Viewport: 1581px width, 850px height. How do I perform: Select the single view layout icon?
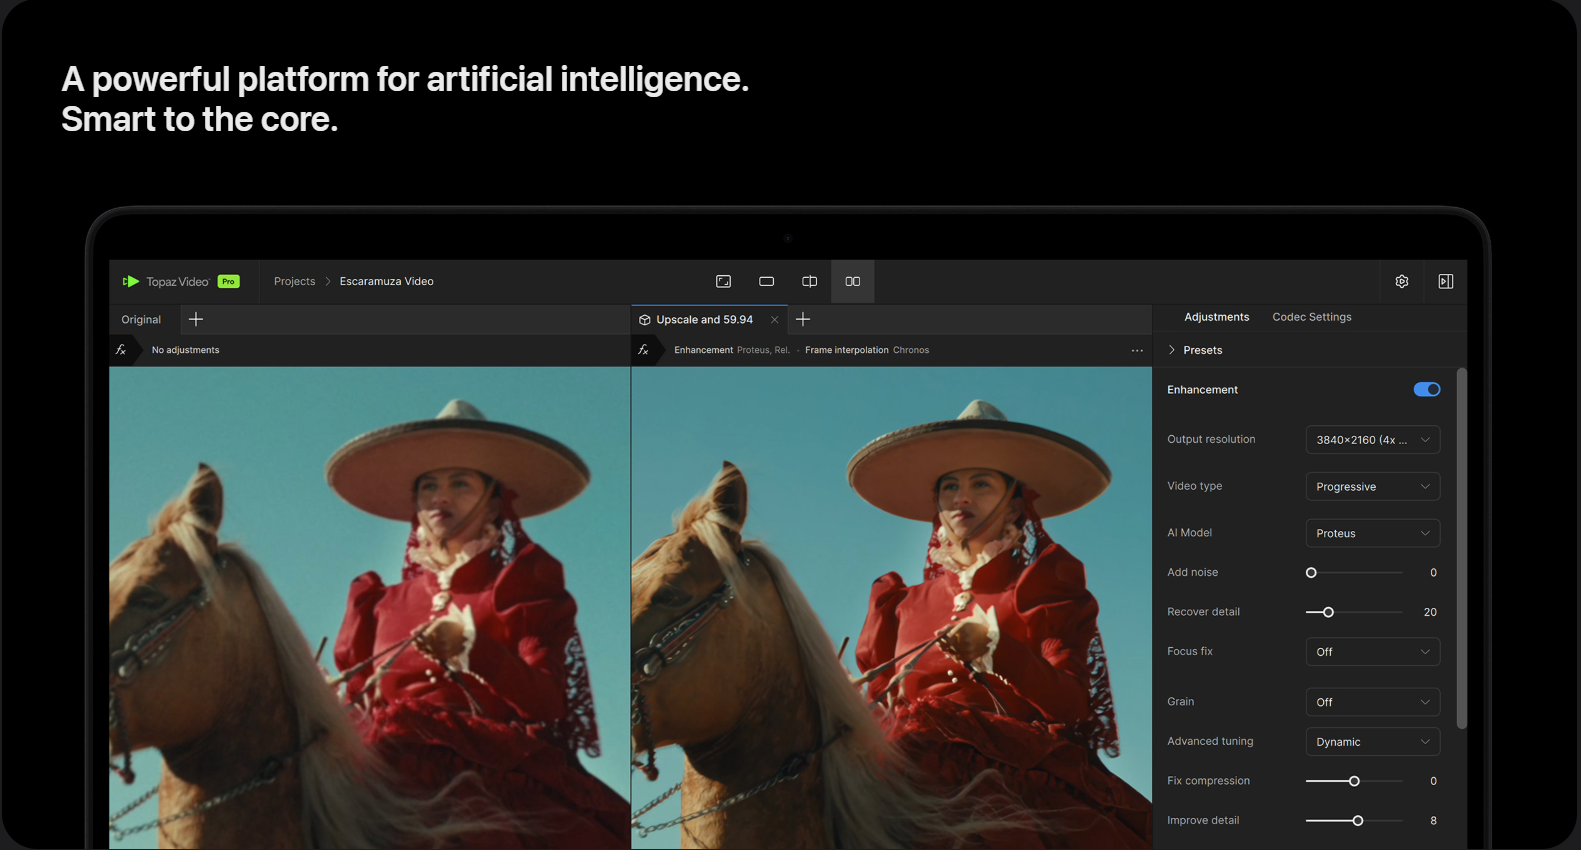tap(766, 282)
